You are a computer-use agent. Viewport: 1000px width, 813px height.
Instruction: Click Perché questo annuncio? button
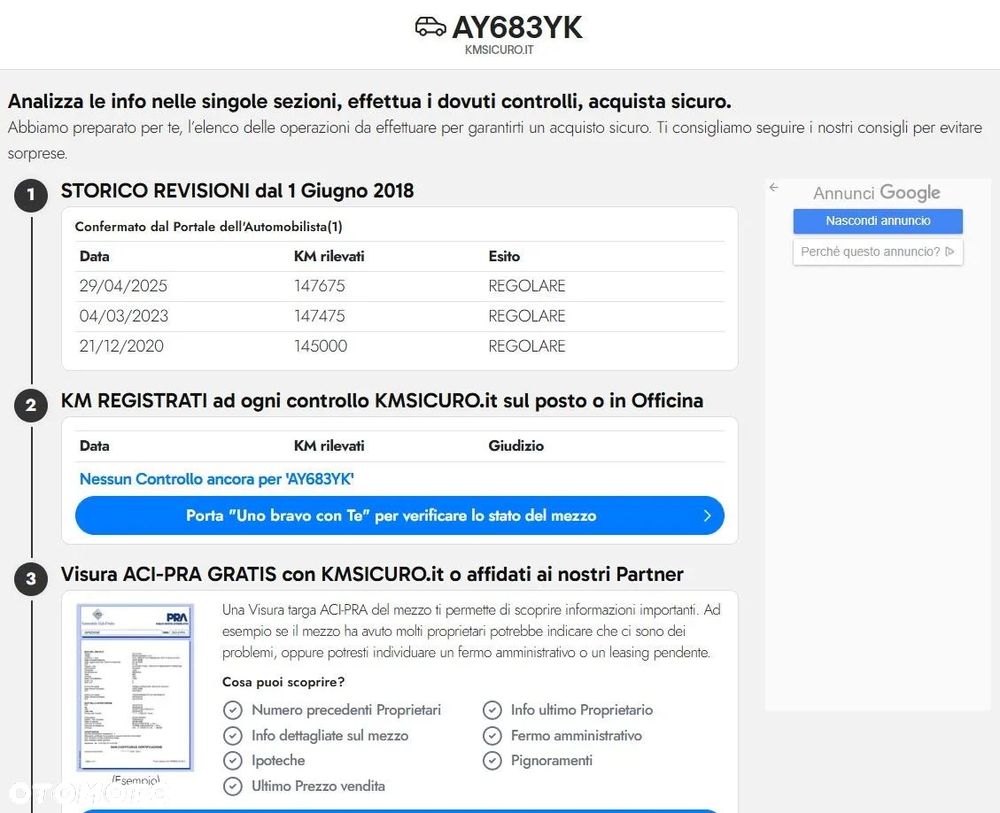tap(878, 252)
